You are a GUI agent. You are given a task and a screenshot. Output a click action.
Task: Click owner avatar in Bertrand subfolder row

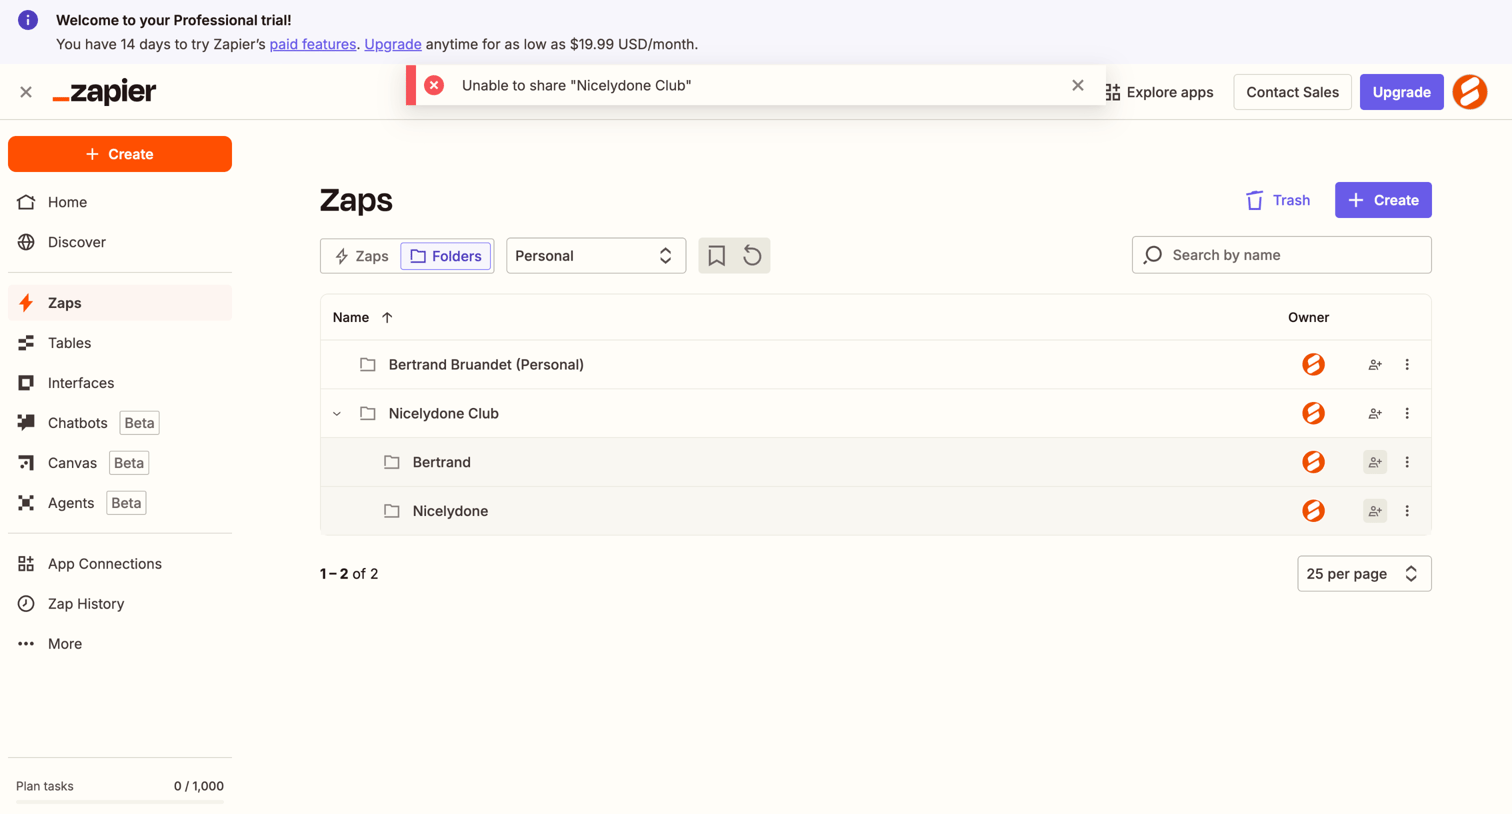coord(1313,462)
